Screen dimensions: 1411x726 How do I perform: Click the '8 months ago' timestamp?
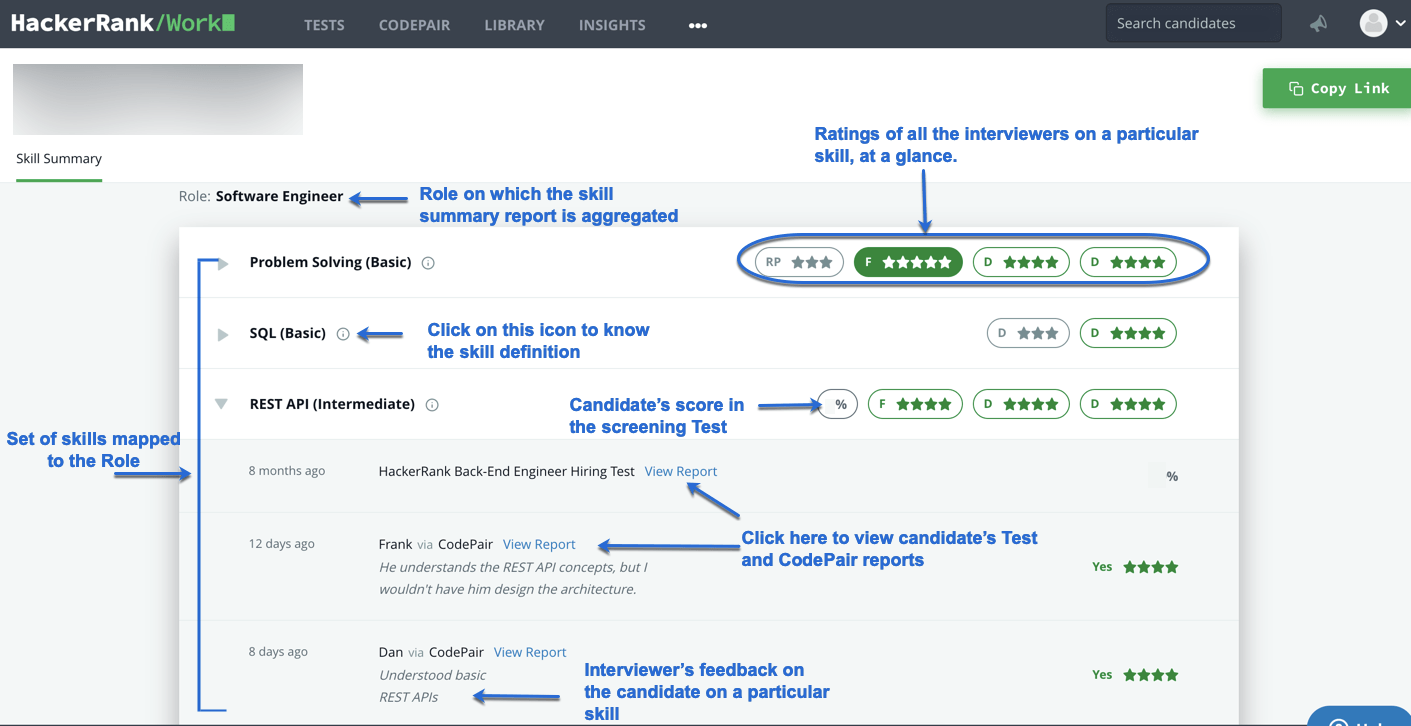tap(287, 470)
